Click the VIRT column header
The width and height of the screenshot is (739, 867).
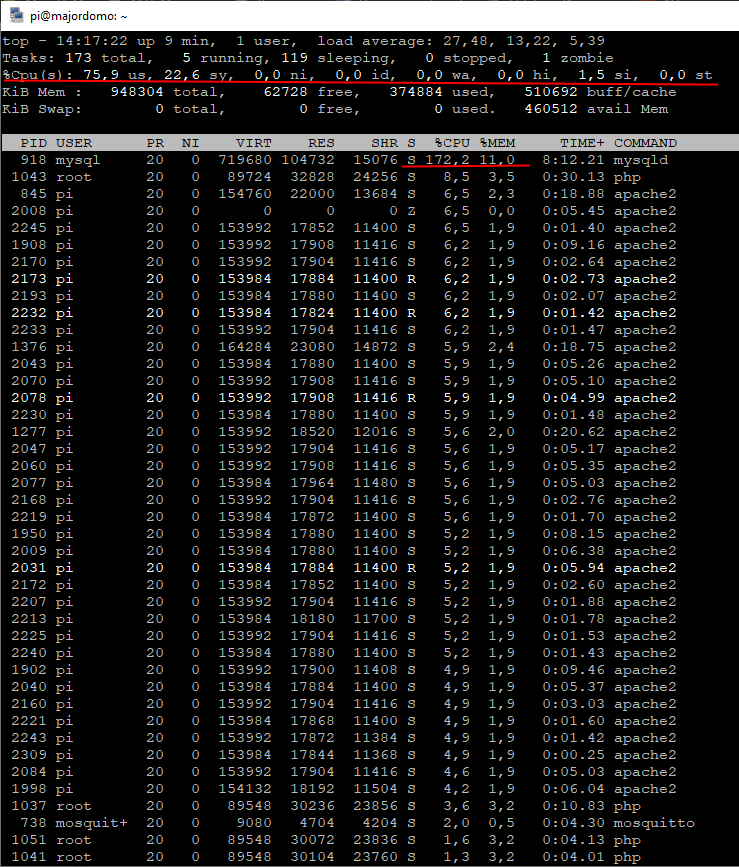(x=254, y=143)
